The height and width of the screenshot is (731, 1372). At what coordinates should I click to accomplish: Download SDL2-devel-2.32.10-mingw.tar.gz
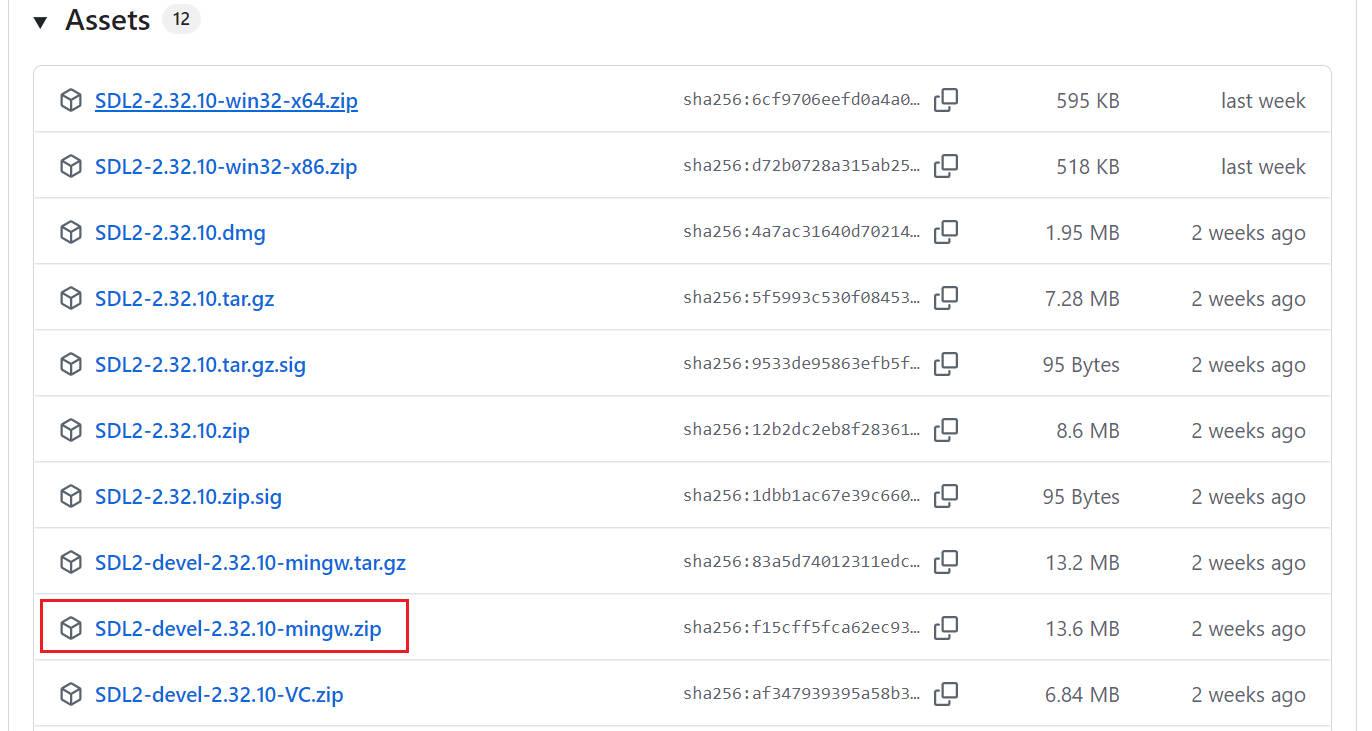point(250,563)
